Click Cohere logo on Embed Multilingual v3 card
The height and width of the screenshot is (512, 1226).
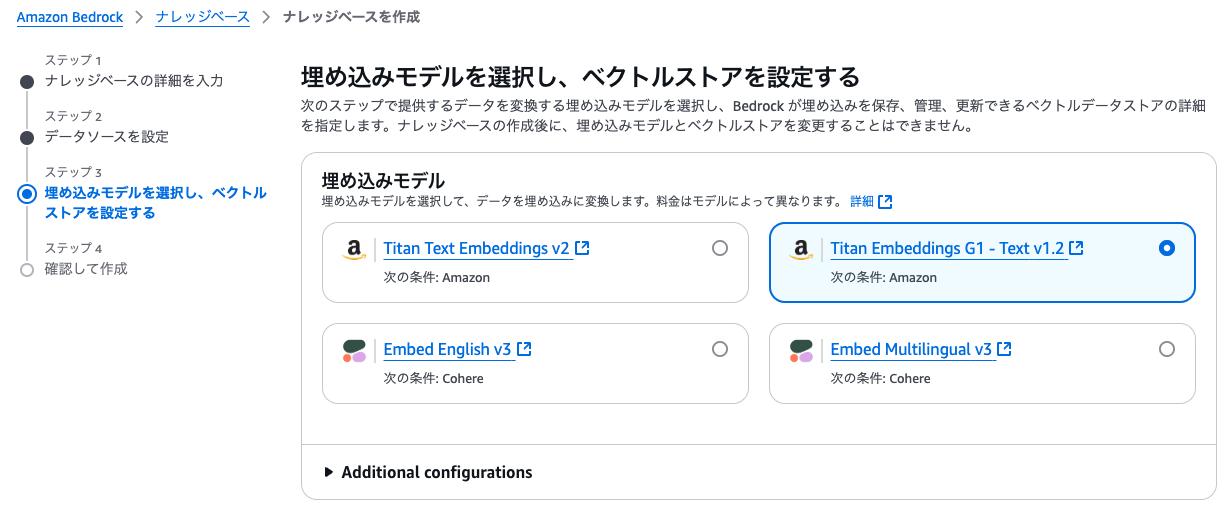[x=800, y=351]
